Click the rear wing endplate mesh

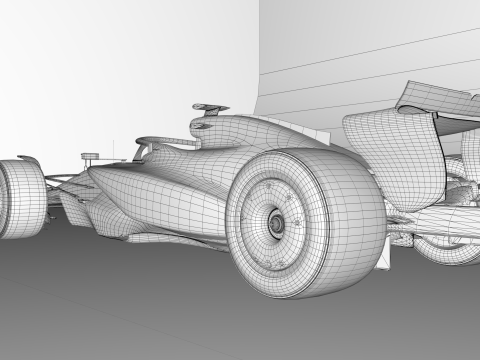[x=397, y=160]
